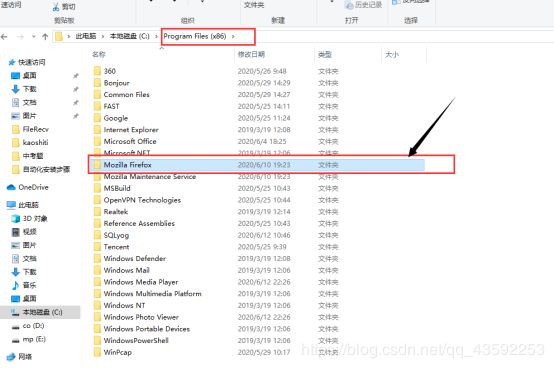
Task: Open the recent locations dropdown arrow
Action: coord(34,36)
